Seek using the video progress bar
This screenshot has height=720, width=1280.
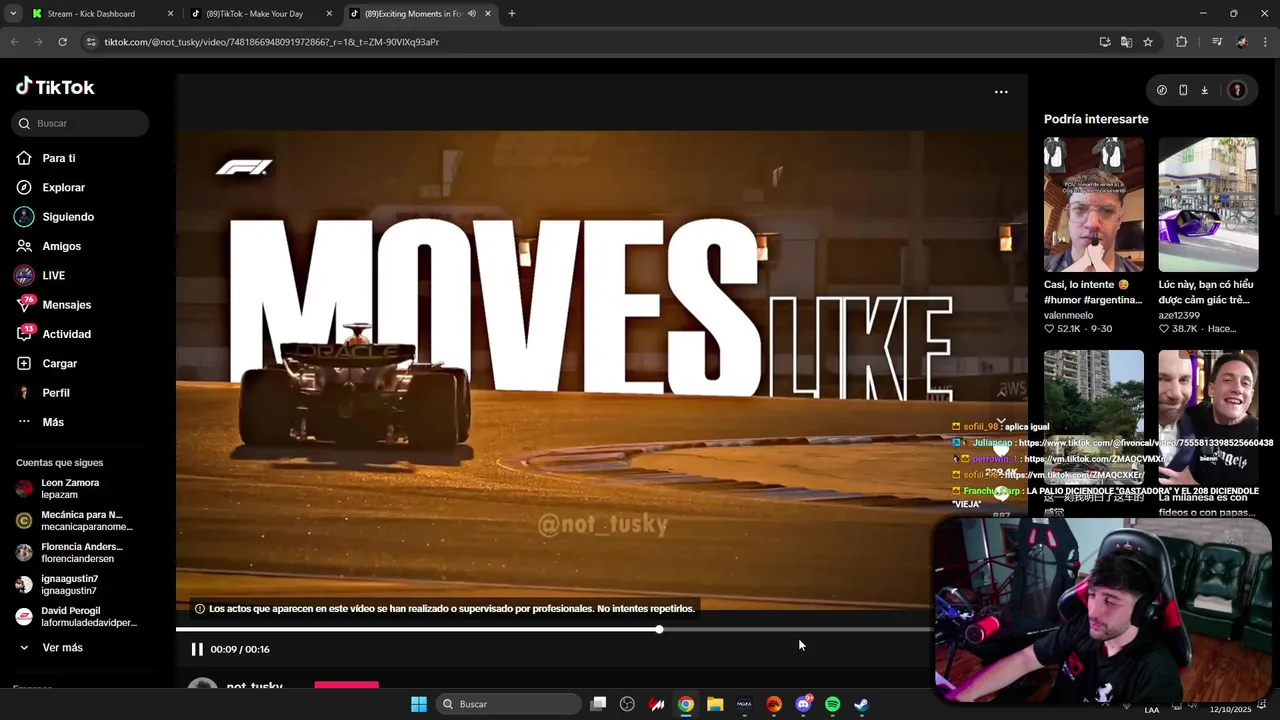(553, 629)
